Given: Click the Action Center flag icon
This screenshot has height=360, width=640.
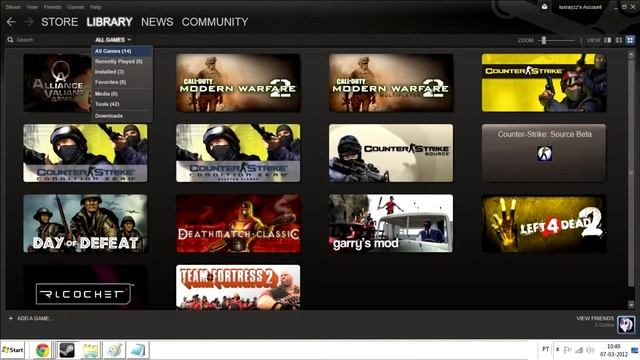Looking at the screenshot, I should 567,350.
